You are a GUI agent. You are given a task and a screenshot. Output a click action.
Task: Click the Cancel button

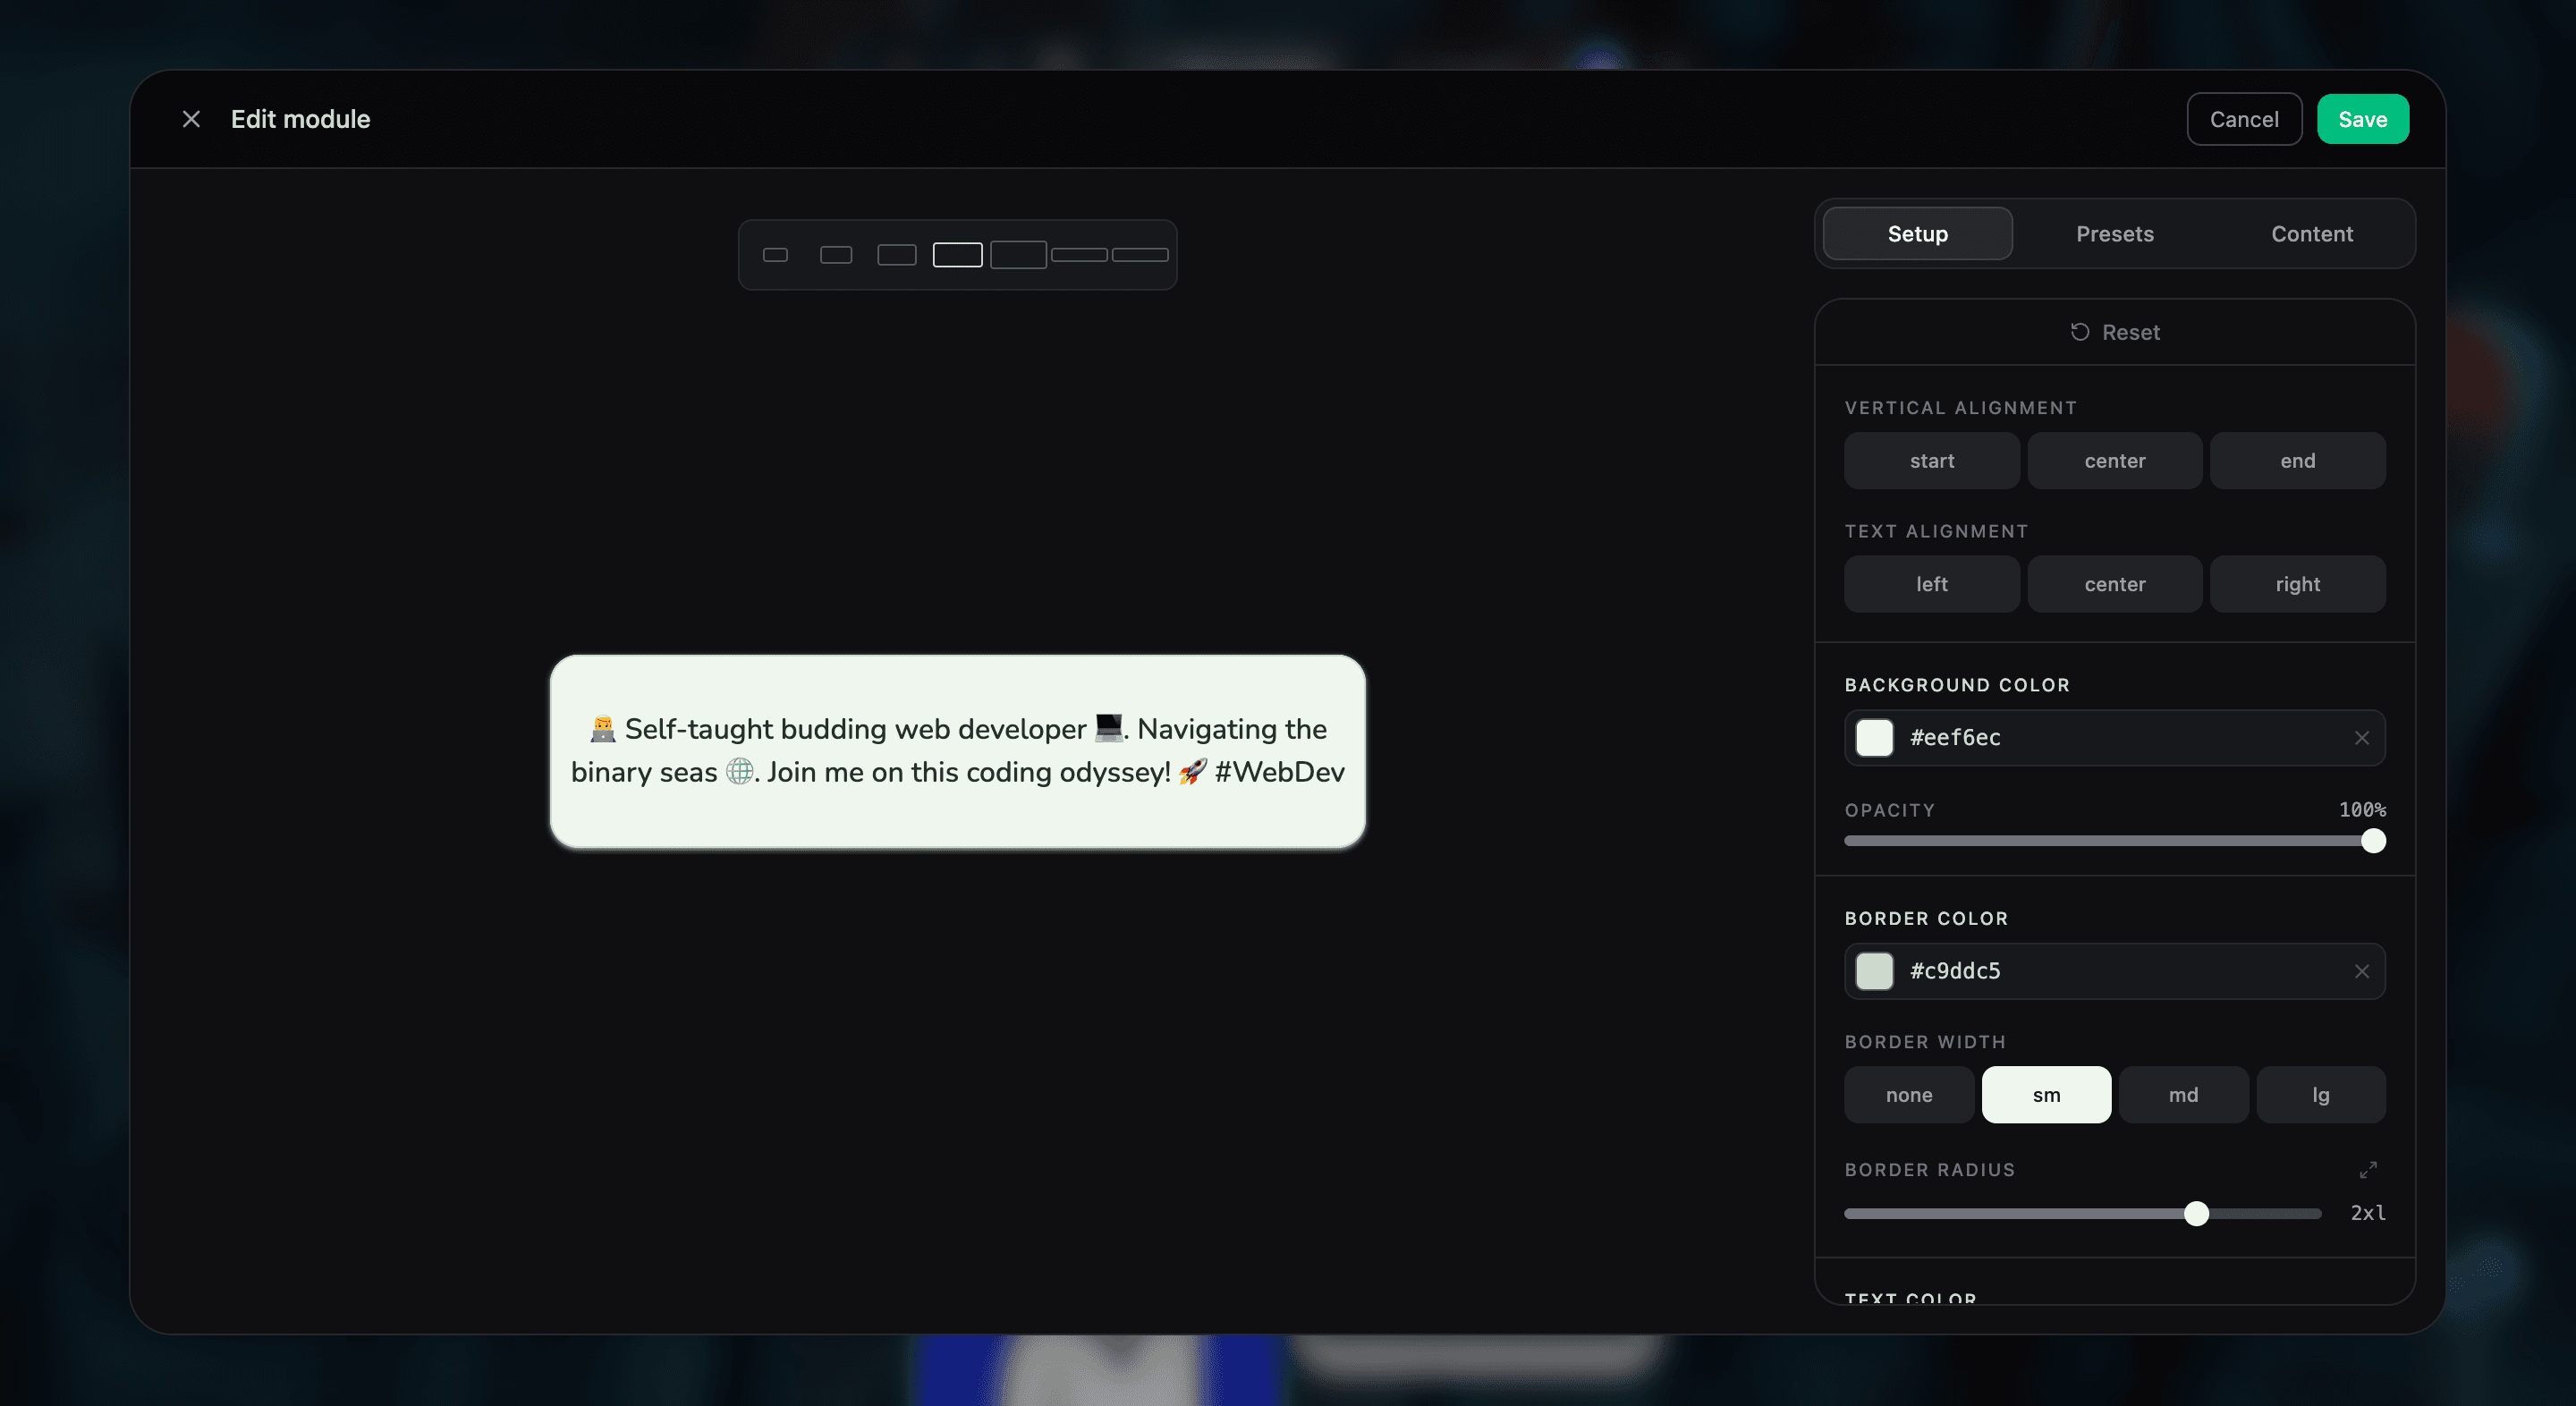(2244, 119)
